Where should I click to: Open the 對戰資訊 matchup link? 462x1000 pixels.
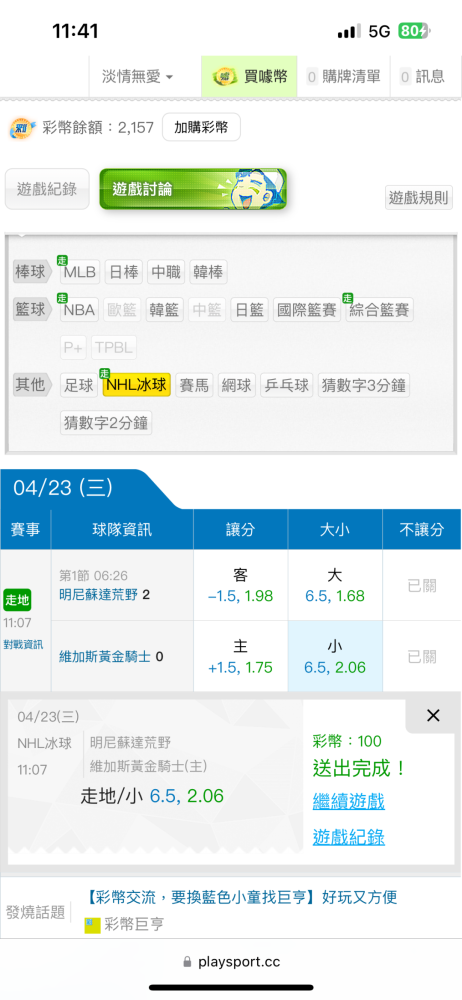(x=22, y=644)
